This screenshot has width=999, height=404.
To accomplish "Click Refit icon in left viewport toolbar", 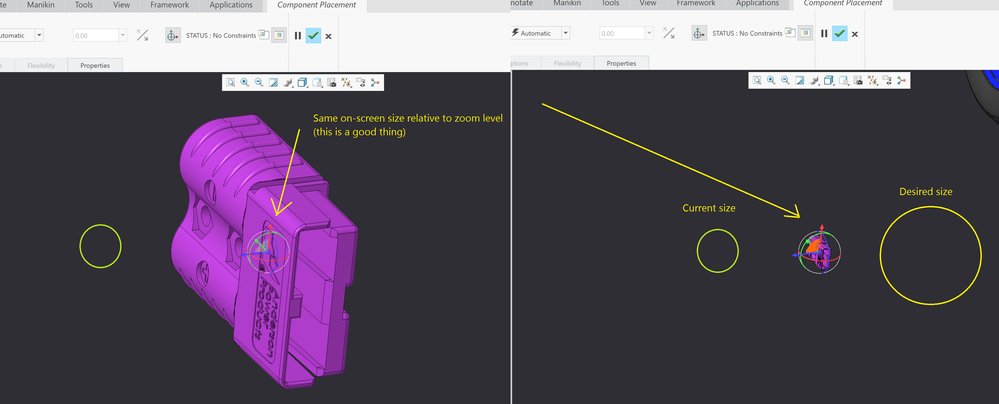I will (x=230, y=83).
